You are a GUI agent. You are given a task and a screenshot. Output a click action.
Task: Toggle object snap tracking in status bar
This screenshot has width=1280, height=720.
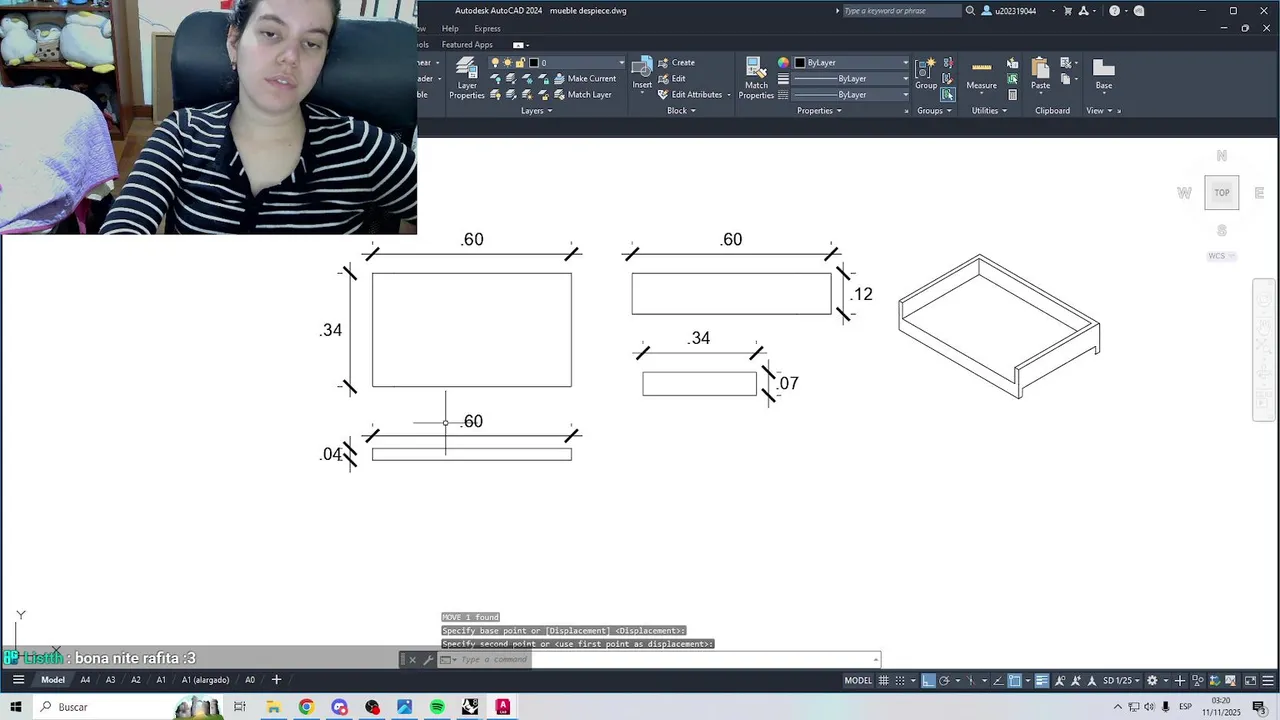(x=998, y=681)
